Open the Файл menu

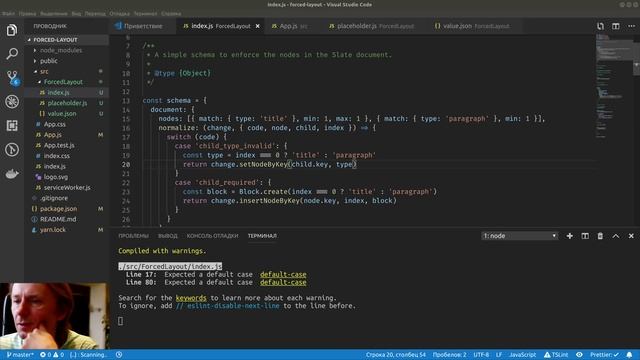[x=8, y=13]
